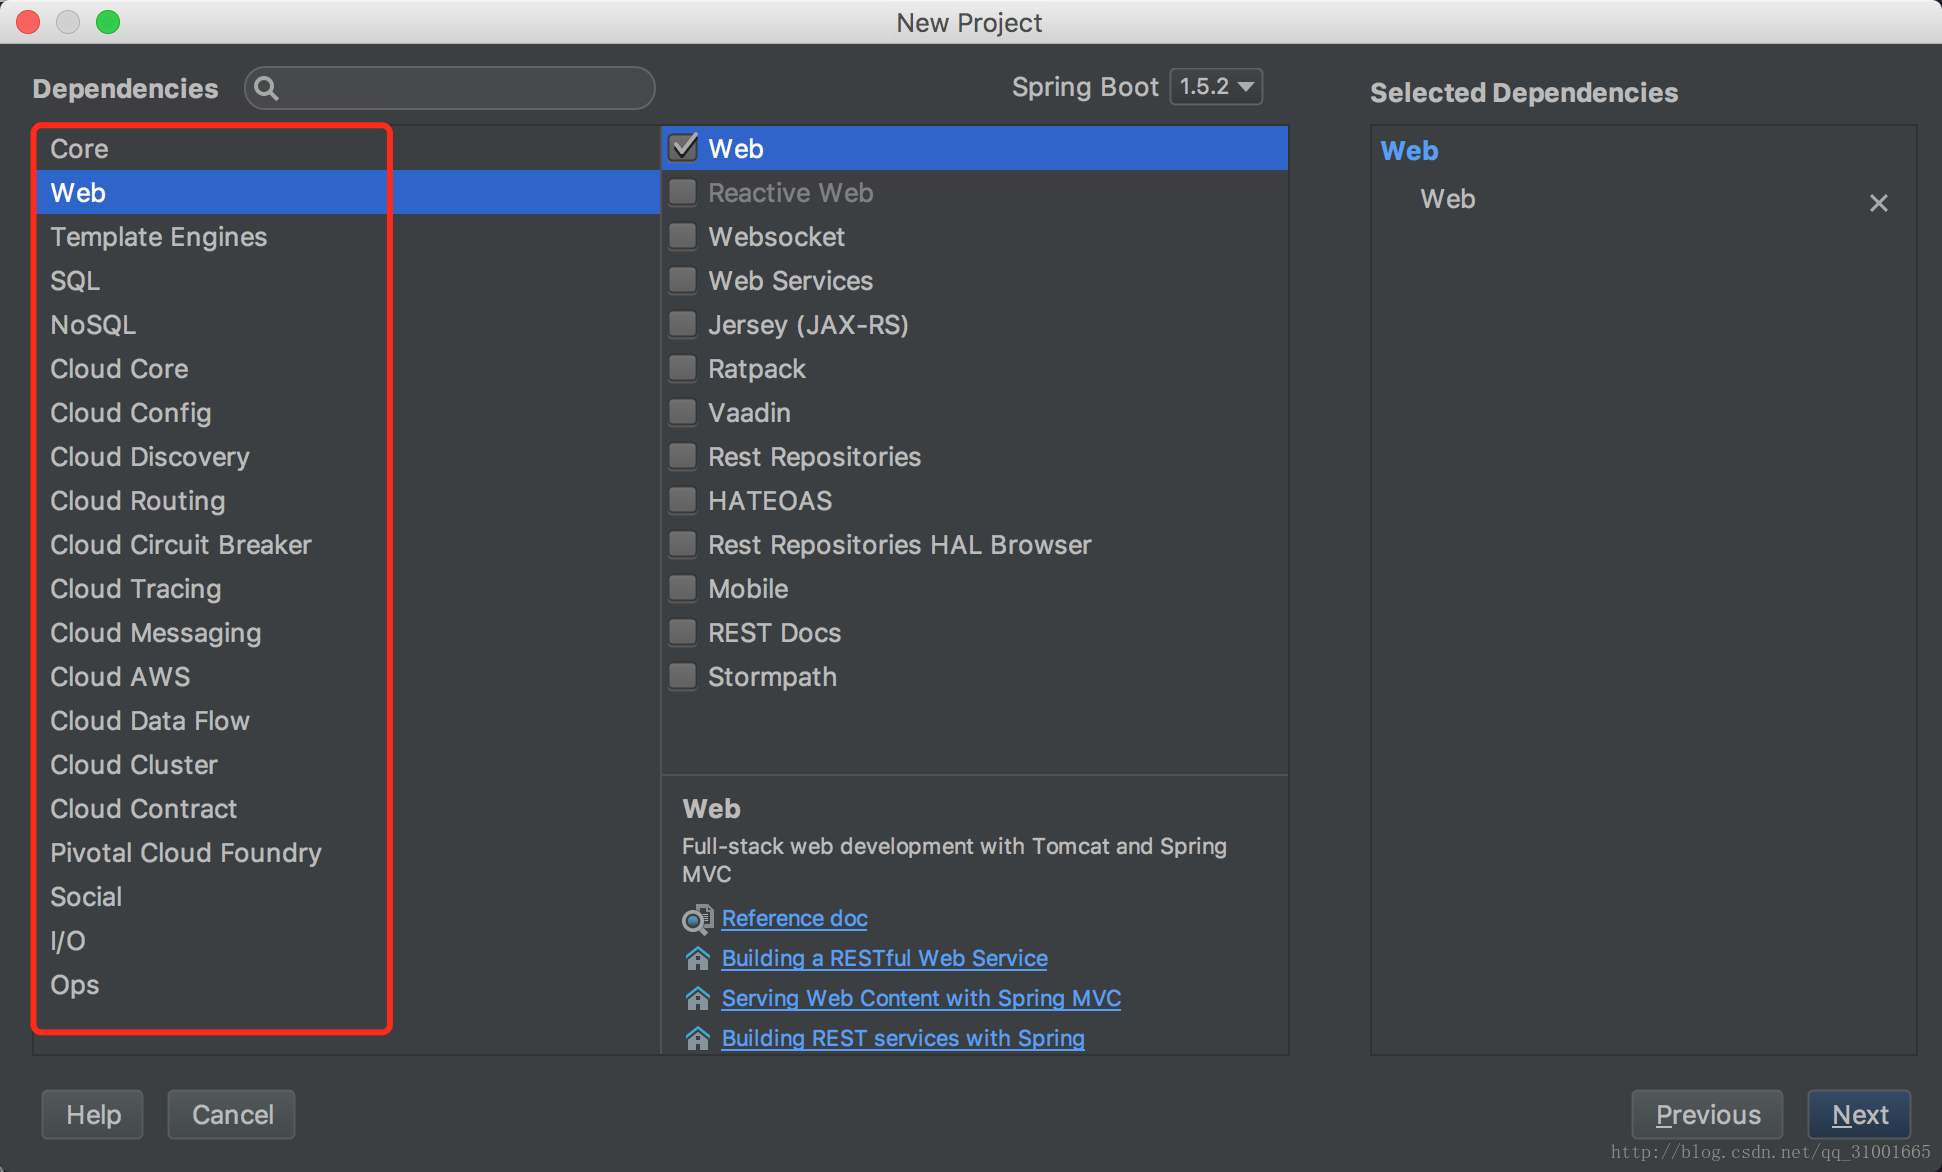
Task: Check the Jersey (JAX-RS) option
Action: [683, 324]
